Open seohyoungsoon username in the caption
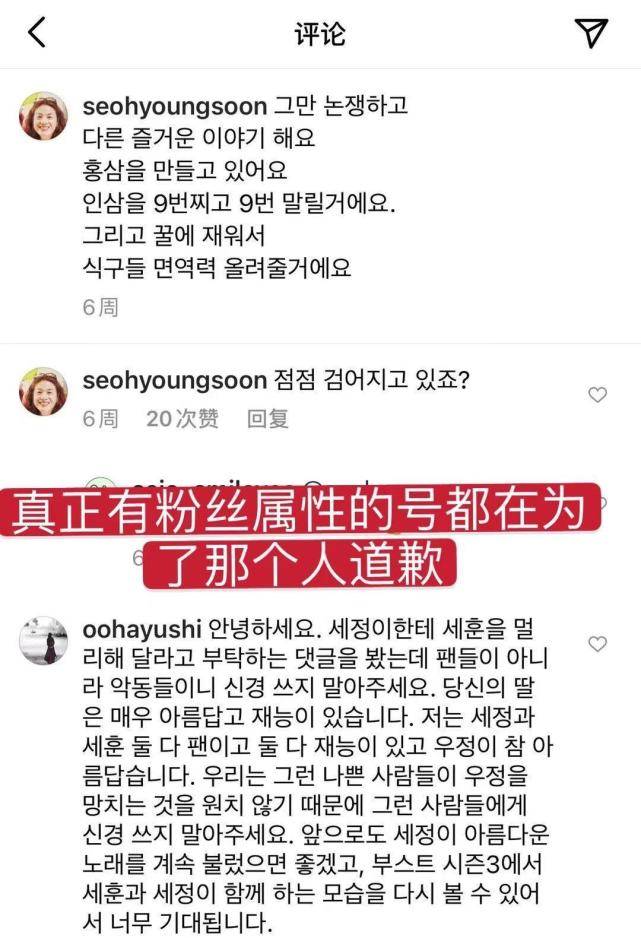641x938 pixels. click(x=175, y=107)
